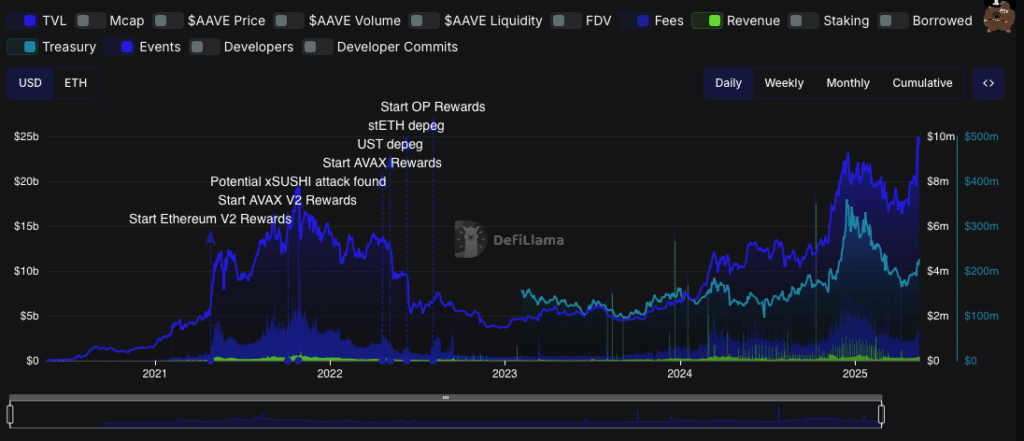The width and height of the screenshot is (1024, 441).
Task: Click the 2023 axis label
Action: (x=505, y=374)
